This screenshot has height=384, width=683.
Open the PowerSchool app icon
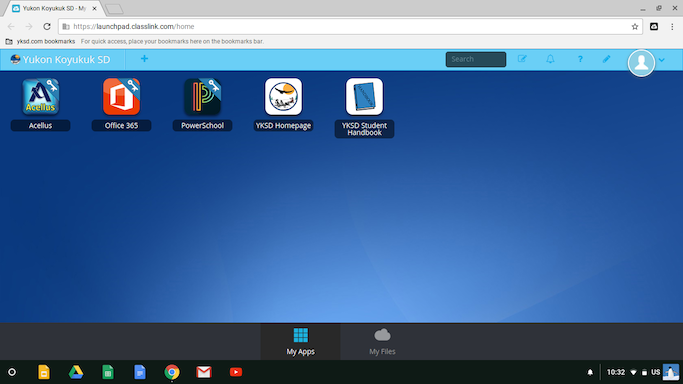pos(203,97)
